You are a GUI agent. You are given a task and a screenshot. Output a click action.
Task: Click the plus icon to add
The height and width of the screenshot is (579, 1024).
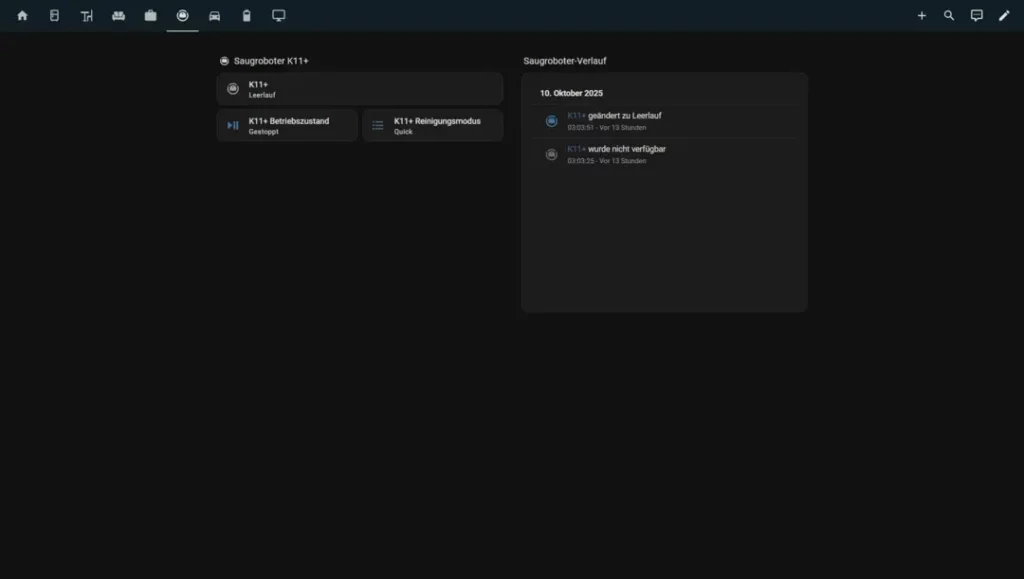(922, 16)
